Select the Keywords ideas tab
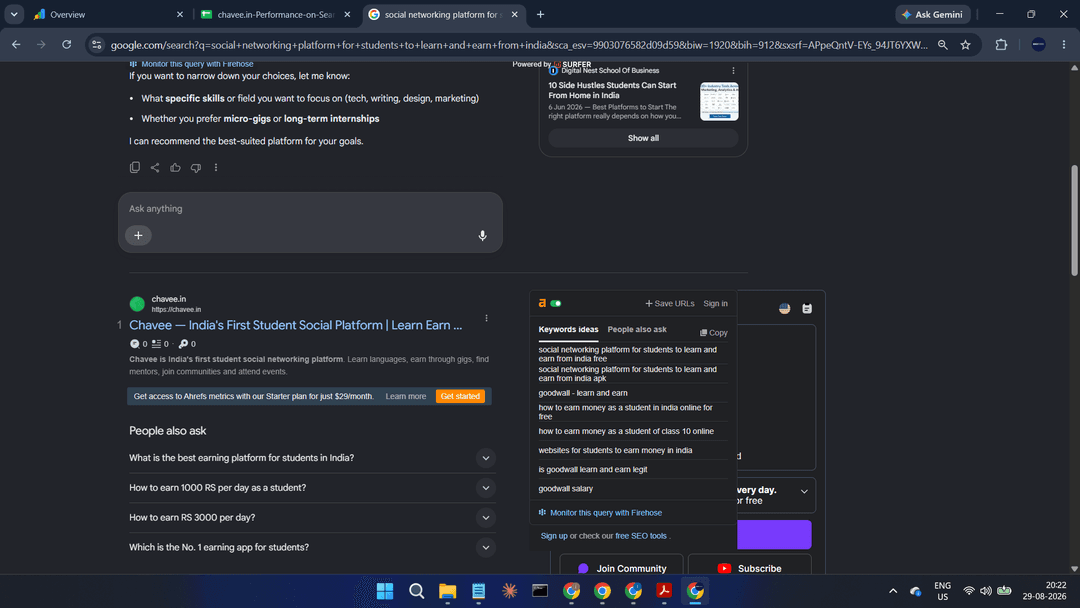Screen dimensions: 1080x608 tap(568, 330)
